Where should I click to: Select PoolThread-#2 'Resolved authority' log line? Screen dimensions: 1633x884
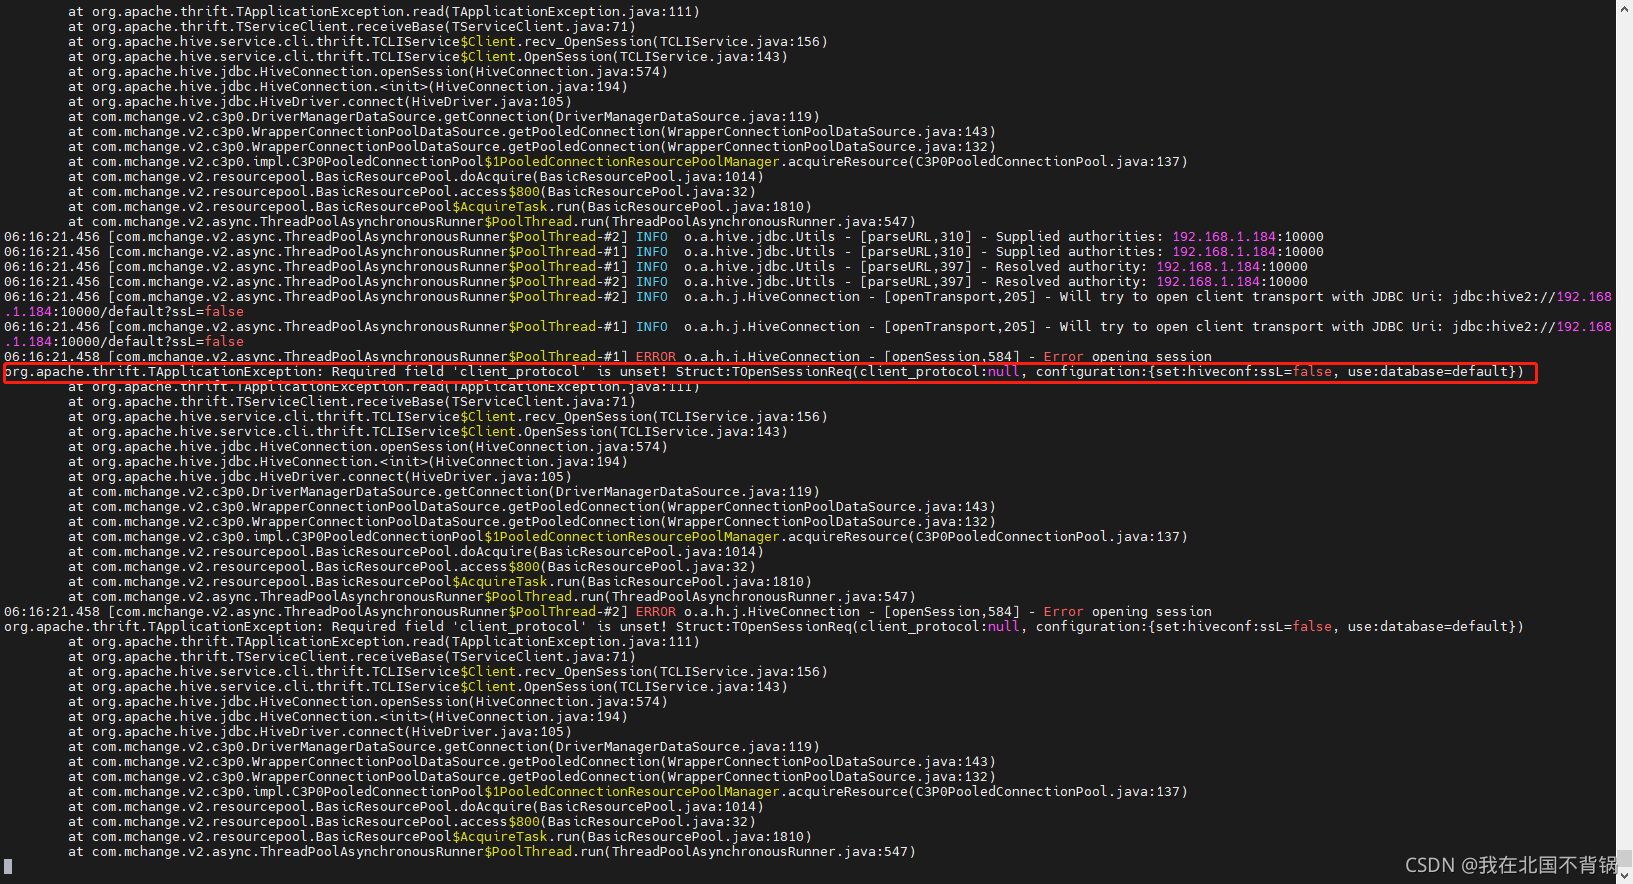[656, 282]
